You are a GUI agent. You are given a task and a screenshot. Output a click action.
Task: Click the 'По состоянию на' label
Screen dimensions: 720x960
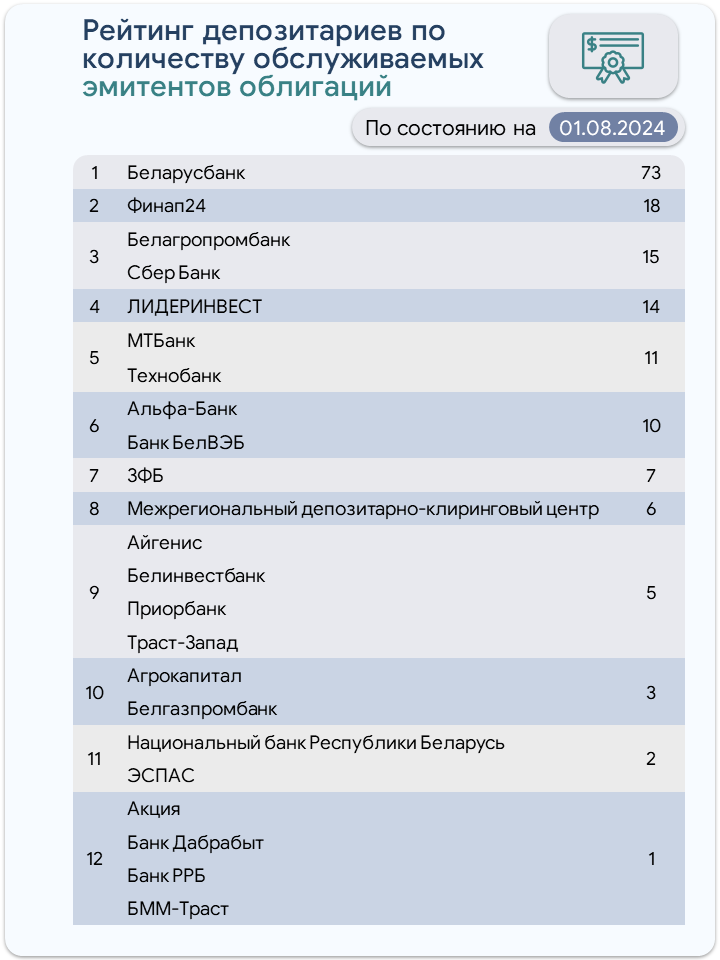click(x=450, y=128)
